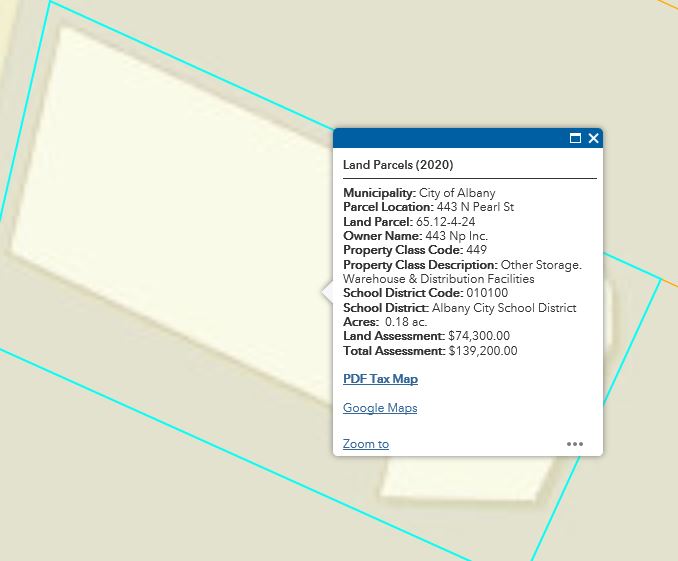
Task: Close the Land Parcels popup
Action: pos(593,139)
